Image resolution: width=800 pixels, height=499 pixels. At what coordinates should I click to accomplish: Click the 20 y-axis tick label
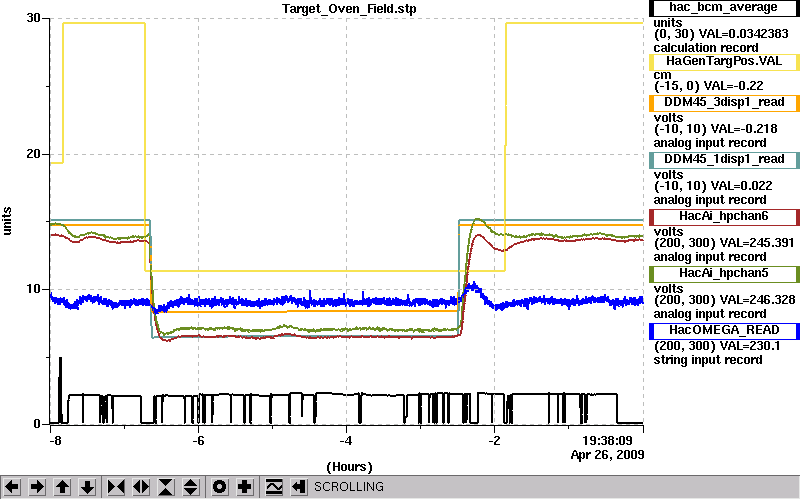34,154
